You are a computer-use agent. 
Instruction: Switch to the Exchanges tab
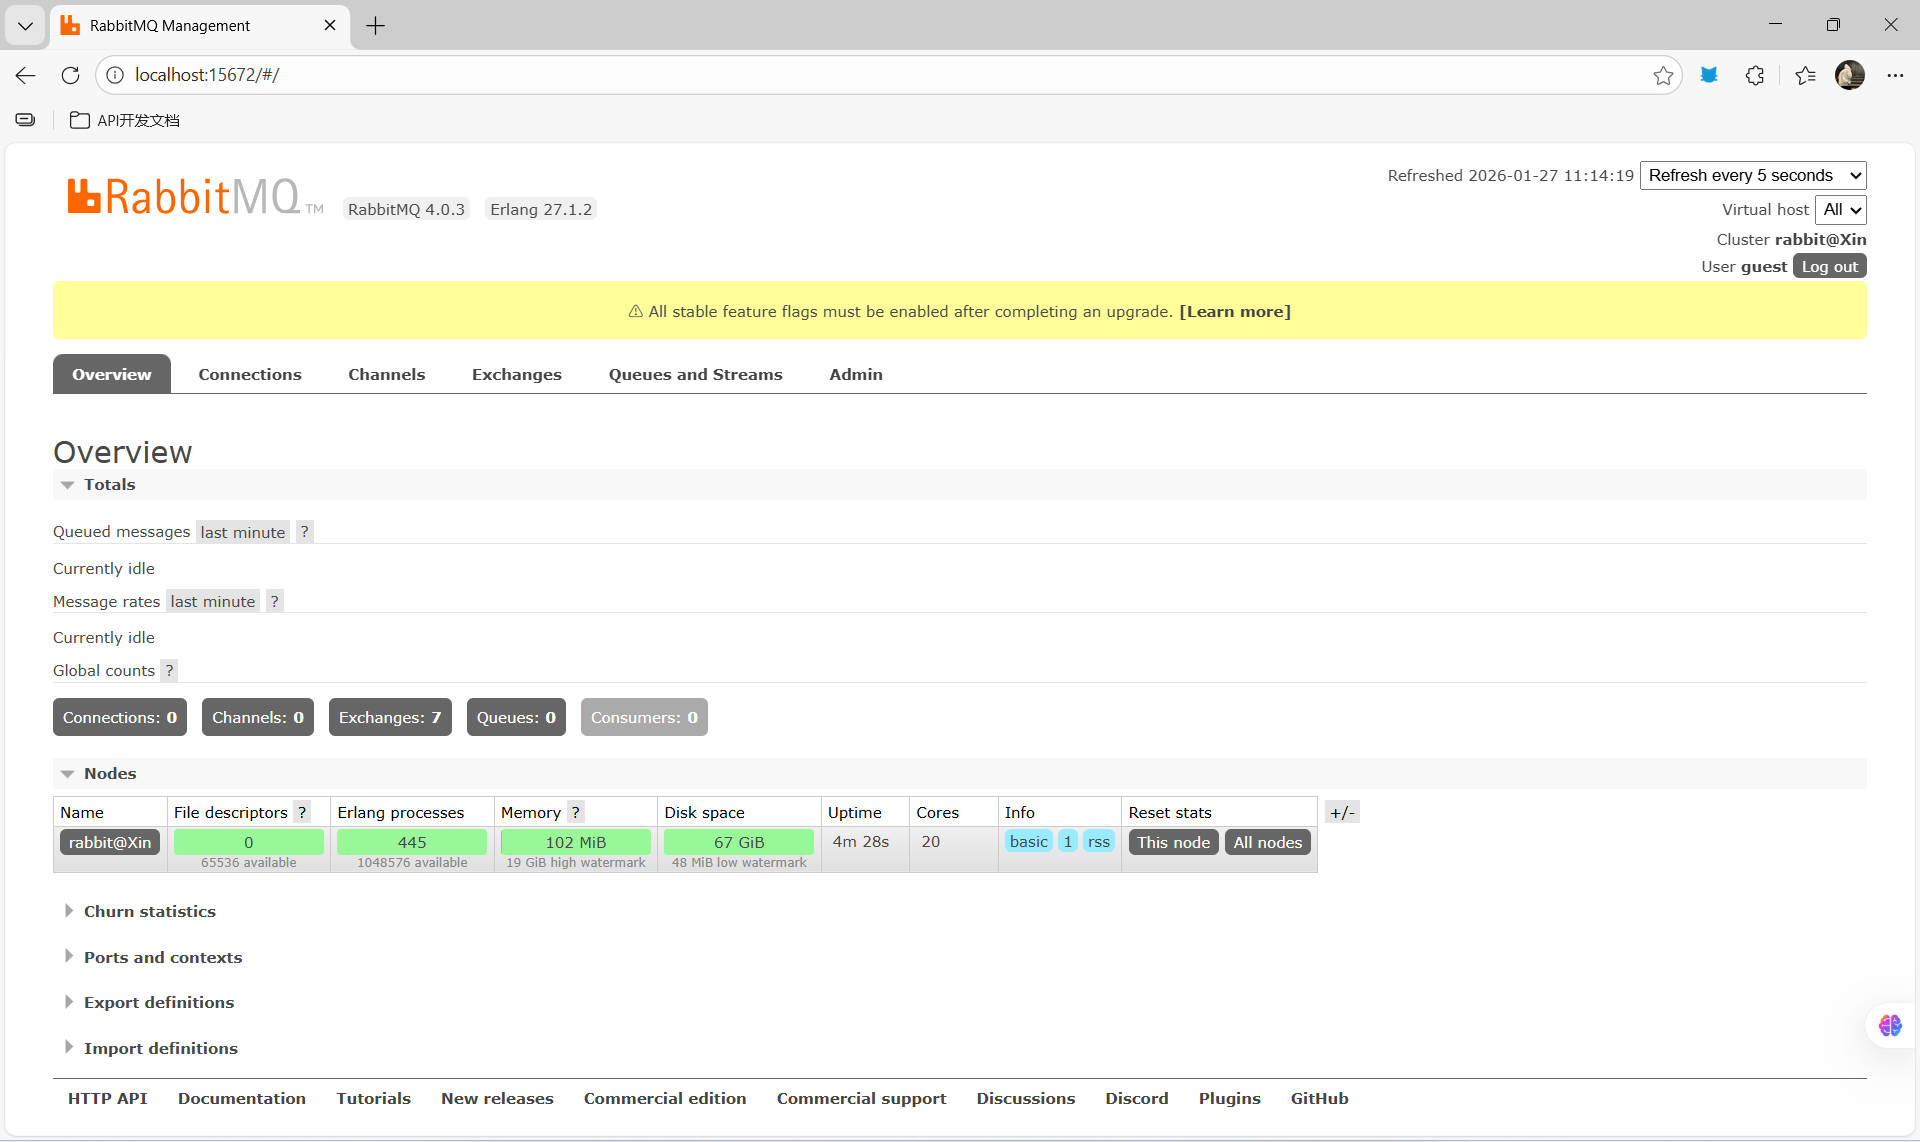516,374
